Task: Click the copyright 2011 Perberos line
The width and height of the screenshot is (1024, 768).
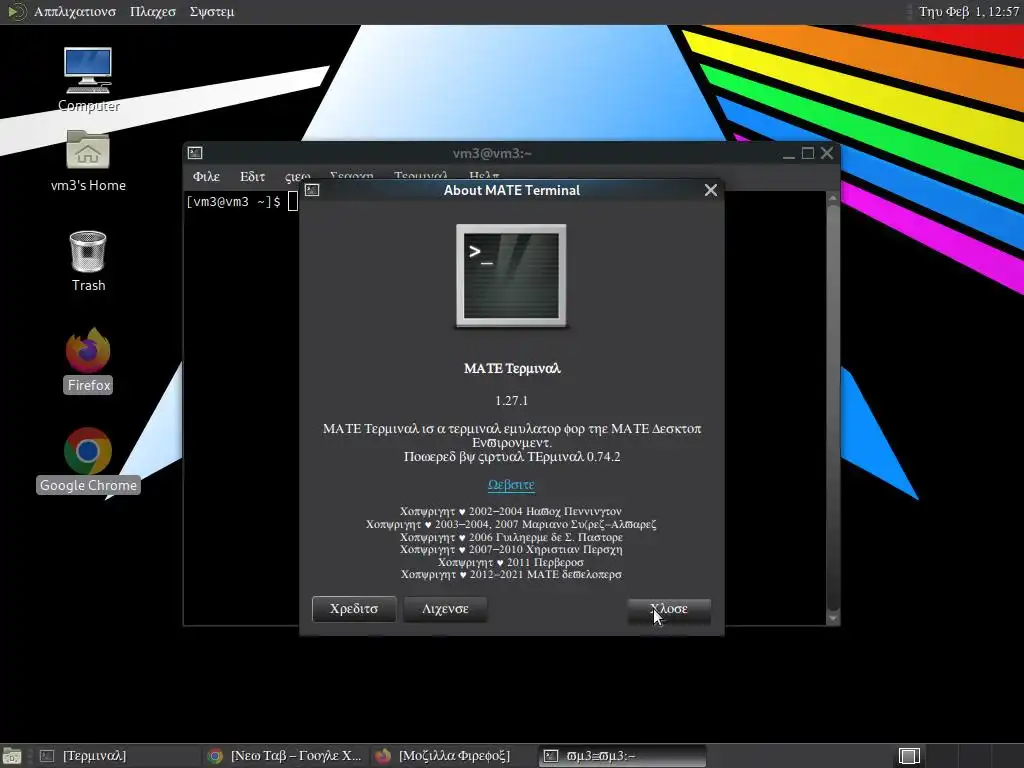Action: [x=511, y=562]
